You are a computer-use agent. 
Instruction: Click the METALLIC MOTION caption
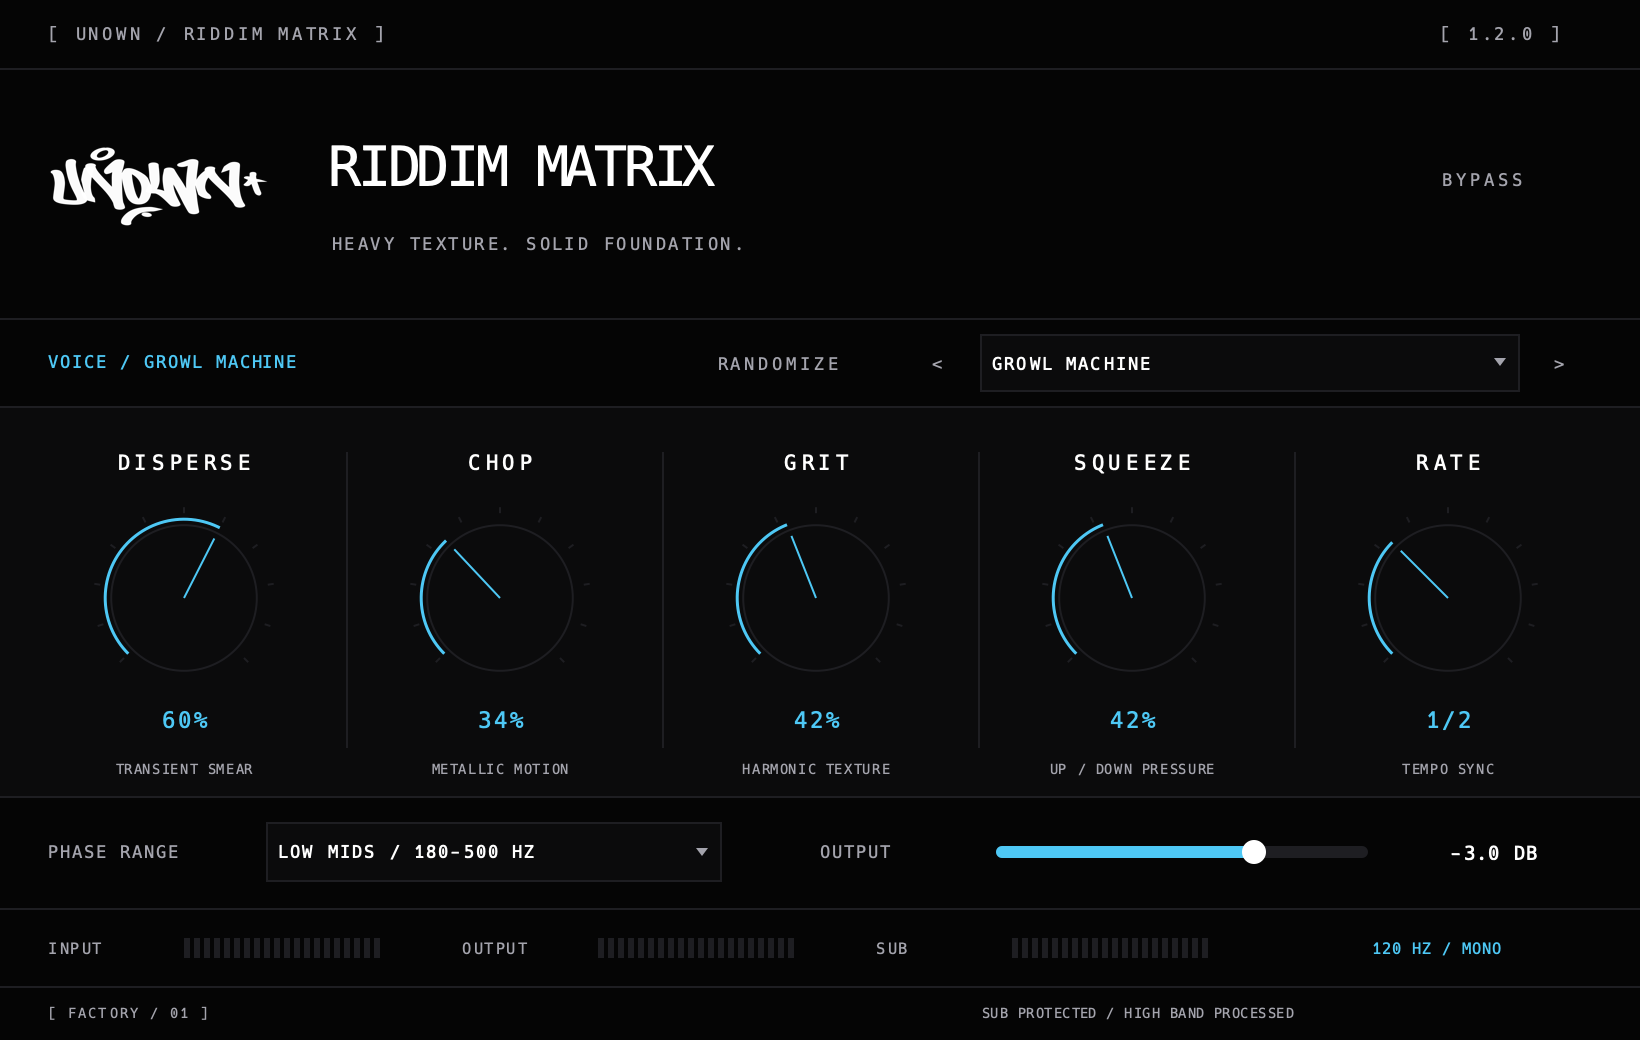[x=500, y=769]
